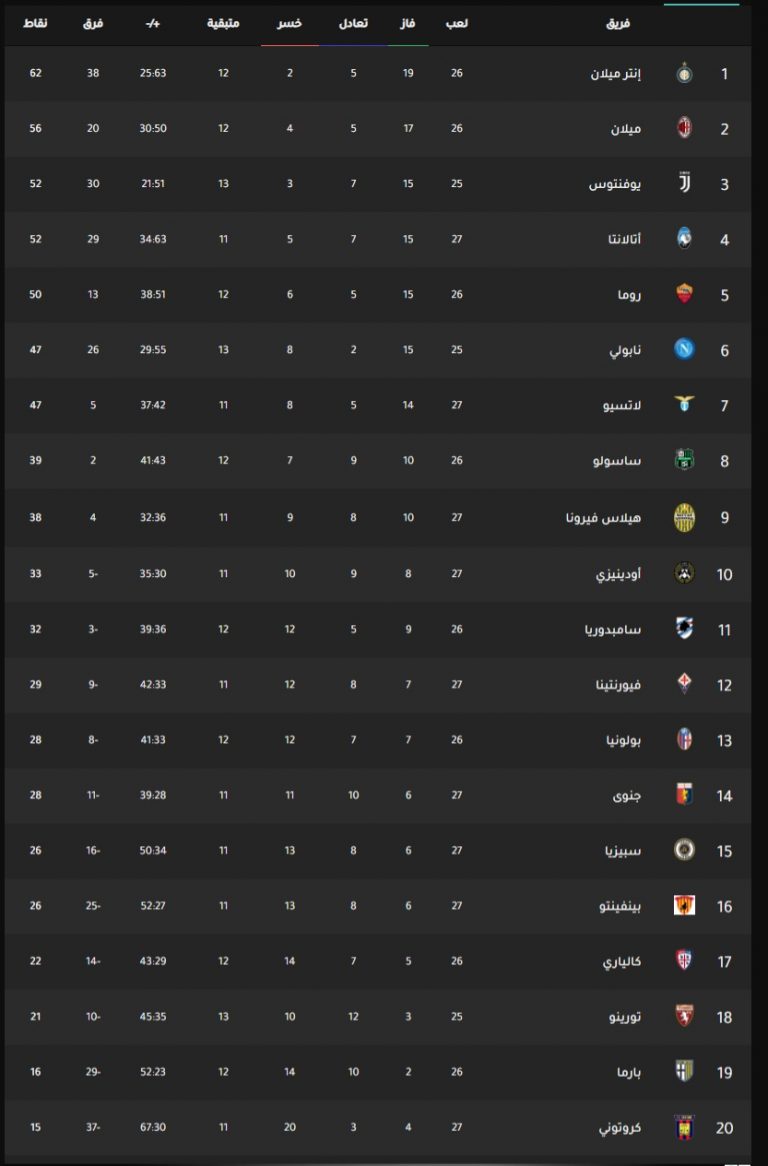Click the Sassuolo club crest
This screenshot has width=768, height=1166.
click(684, 460)
